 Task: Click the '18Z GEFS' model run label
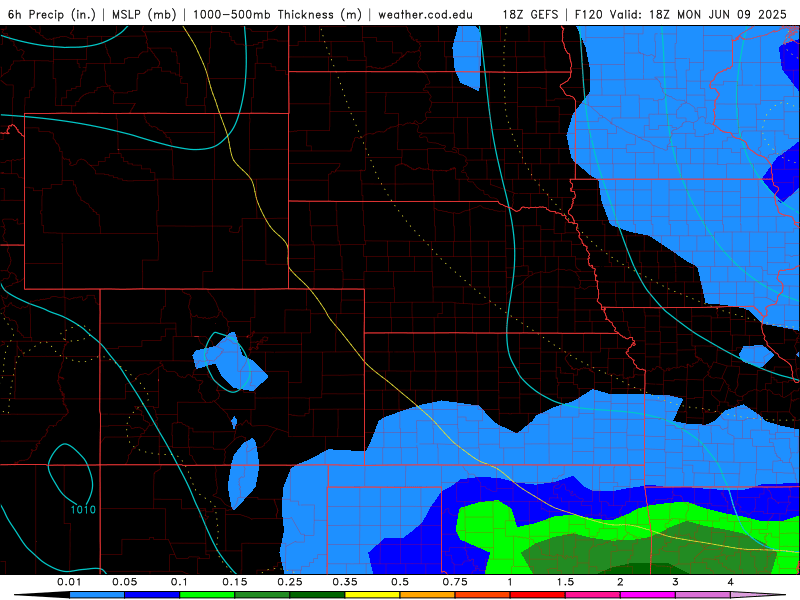coord(530,14)
